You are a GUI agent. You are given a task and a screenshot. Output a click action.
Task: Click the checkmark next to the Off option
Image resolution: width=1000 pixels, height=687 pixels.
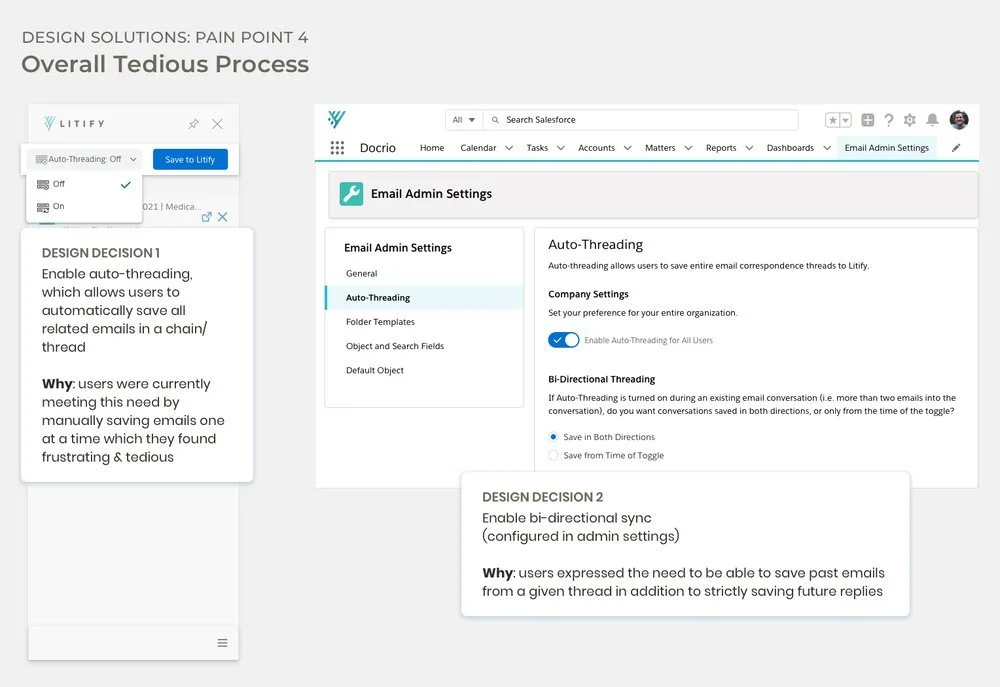click(x=126, y=185)
